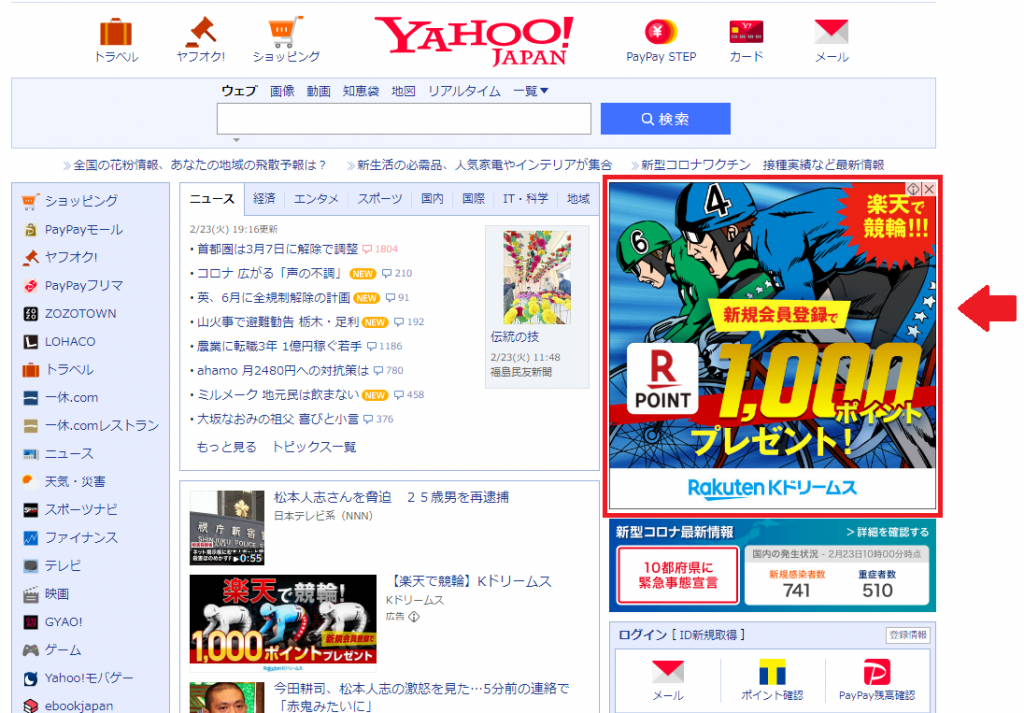Image resolution: width=1024 pixels, height=713 pixels.
Task: Open LOHACO in the sidebar
Action: [70, 341]
